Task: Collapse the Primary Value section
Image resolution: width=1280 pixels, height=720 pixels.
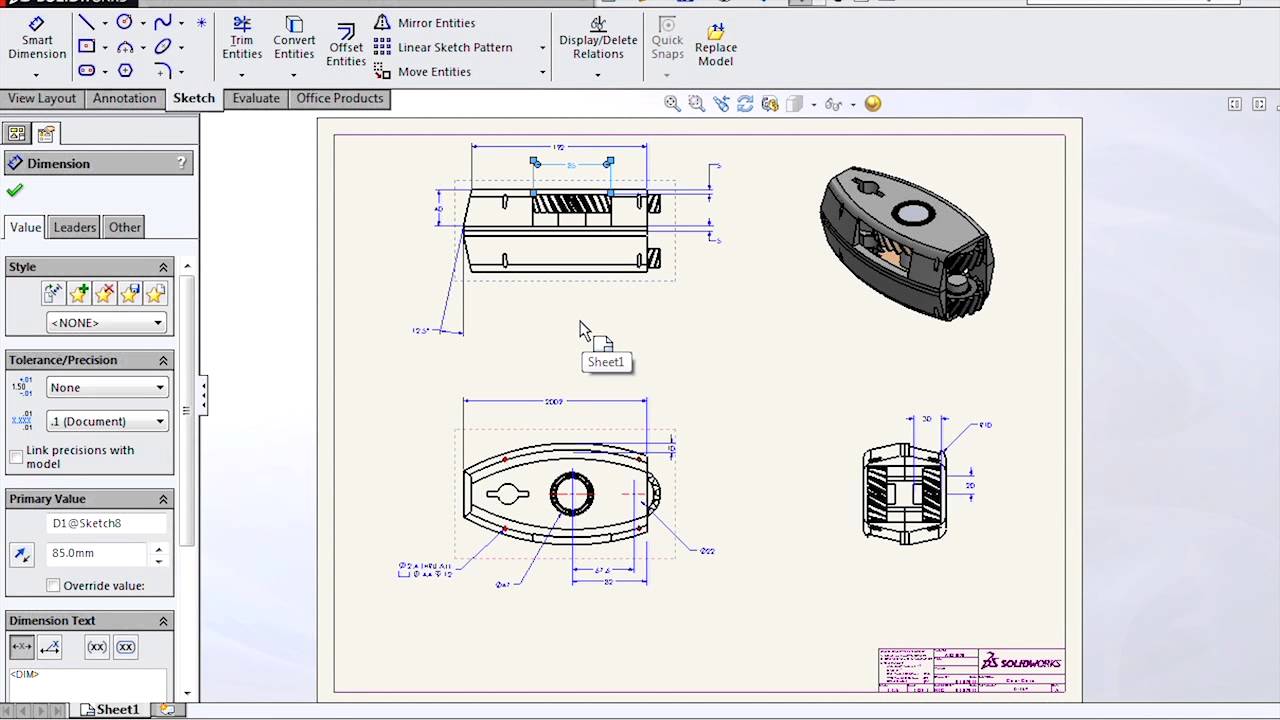Action: click(x=163, y=498)
